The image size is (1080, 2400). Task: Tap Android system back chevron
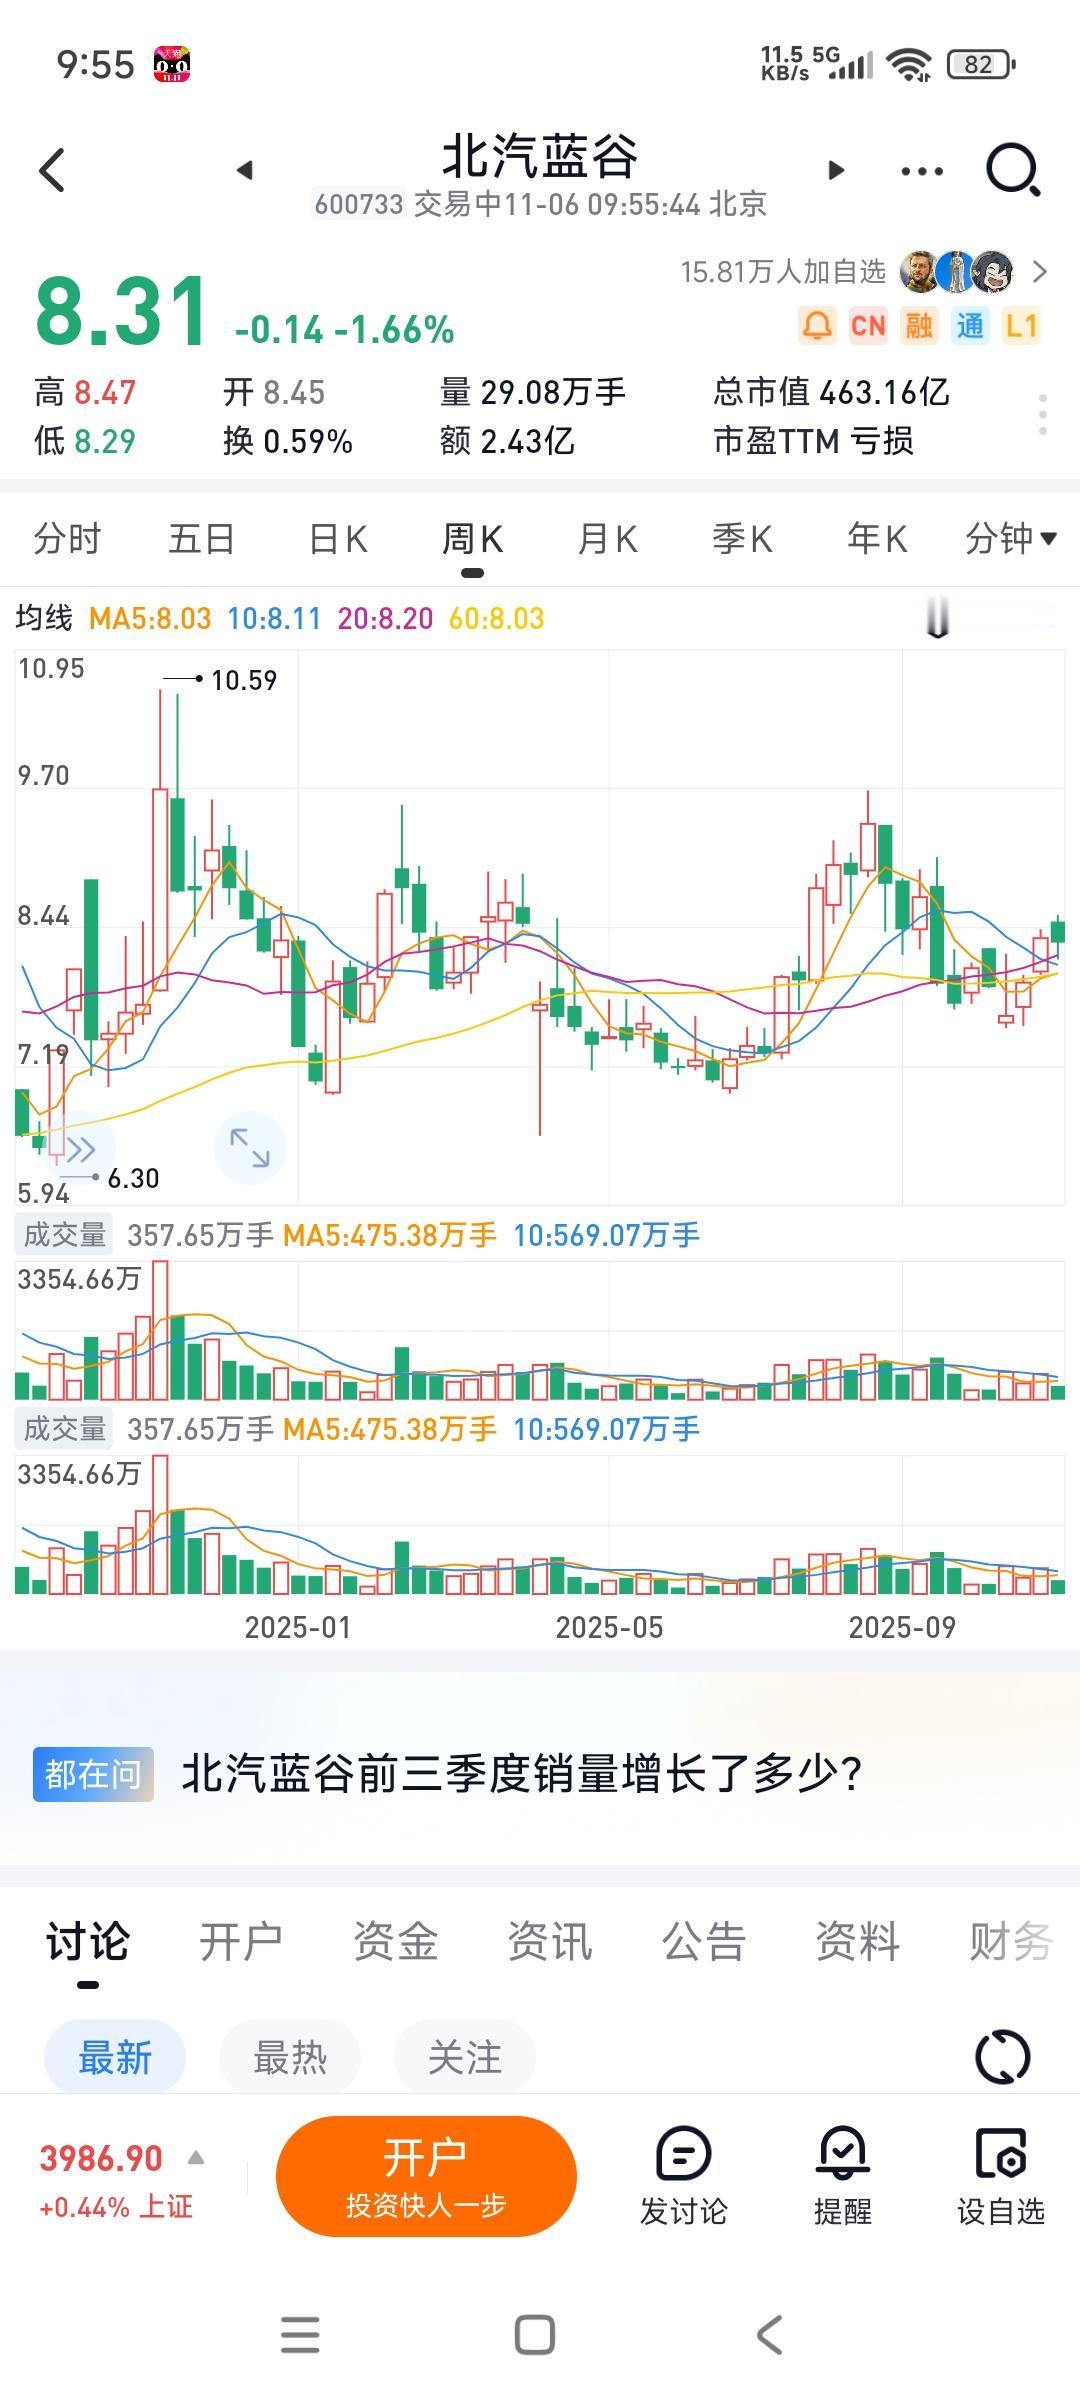coord(769,2335)
